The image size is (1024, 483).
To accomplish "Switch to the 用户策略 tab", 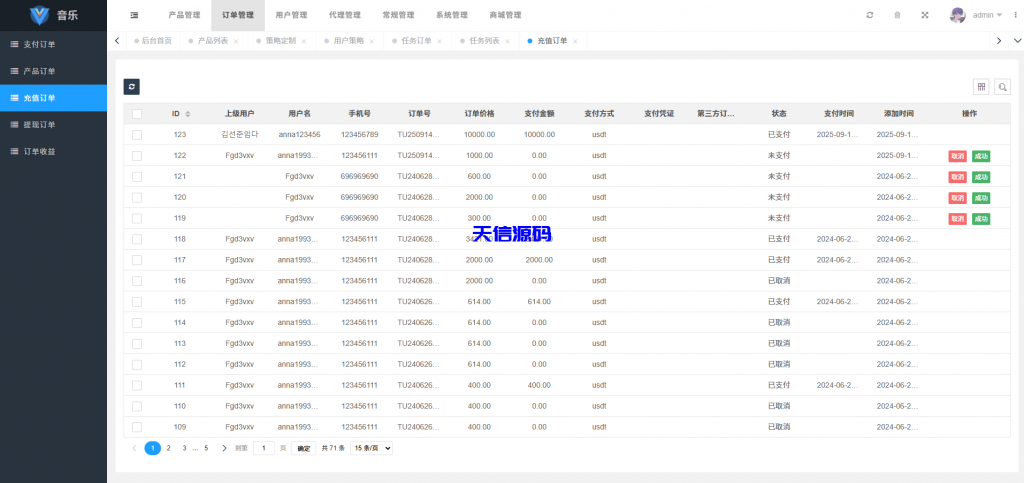I will point(348,40).
